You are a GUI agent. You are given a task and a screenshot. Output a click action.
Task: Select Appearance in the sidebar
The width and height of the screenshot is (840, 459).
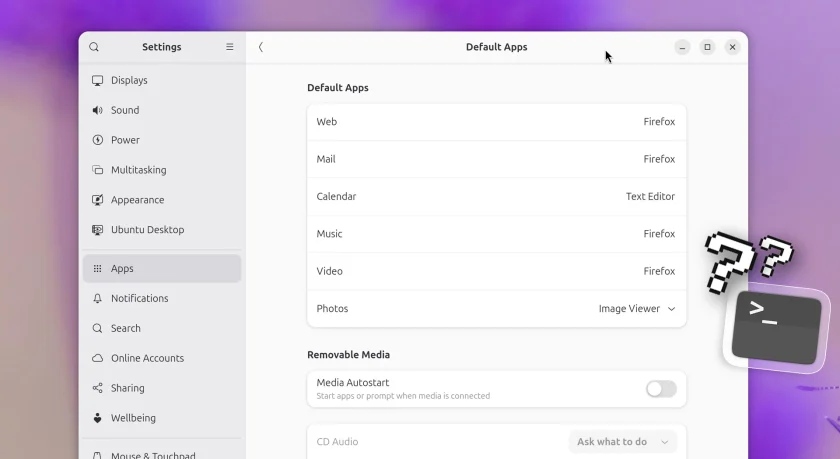(162, 200)
